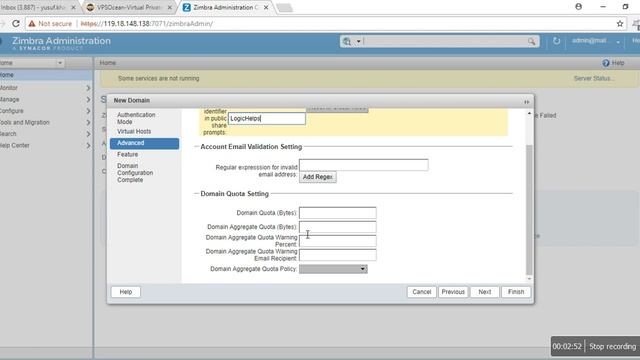This screenshot has width=640, height=360.
Task: Click the Home breadcrumb label
Action: click(x=108, y=63)
